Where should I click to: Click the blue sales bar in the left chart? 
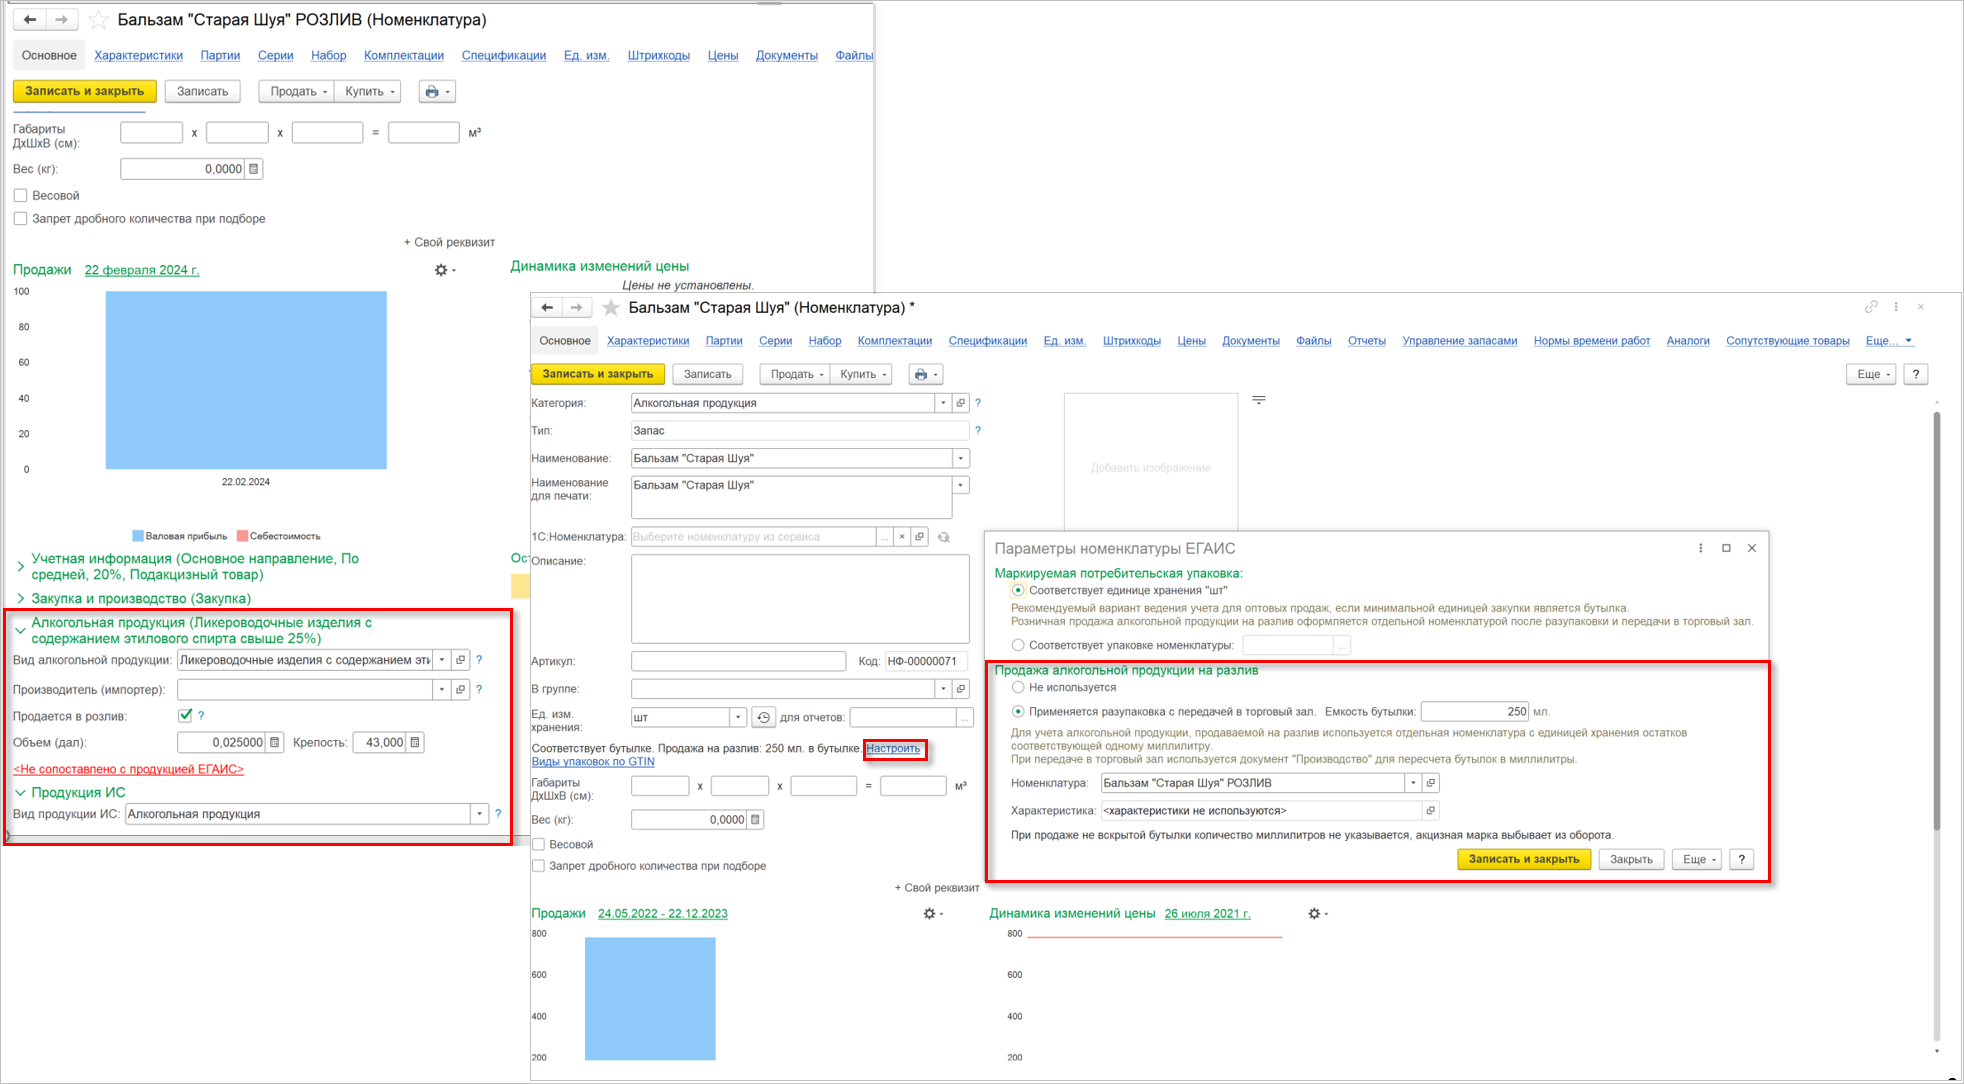(246, 380)
